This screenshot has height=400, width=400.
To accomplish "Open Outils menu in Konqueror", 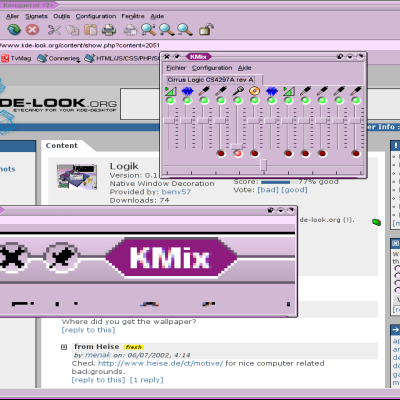I will (62, 16).
